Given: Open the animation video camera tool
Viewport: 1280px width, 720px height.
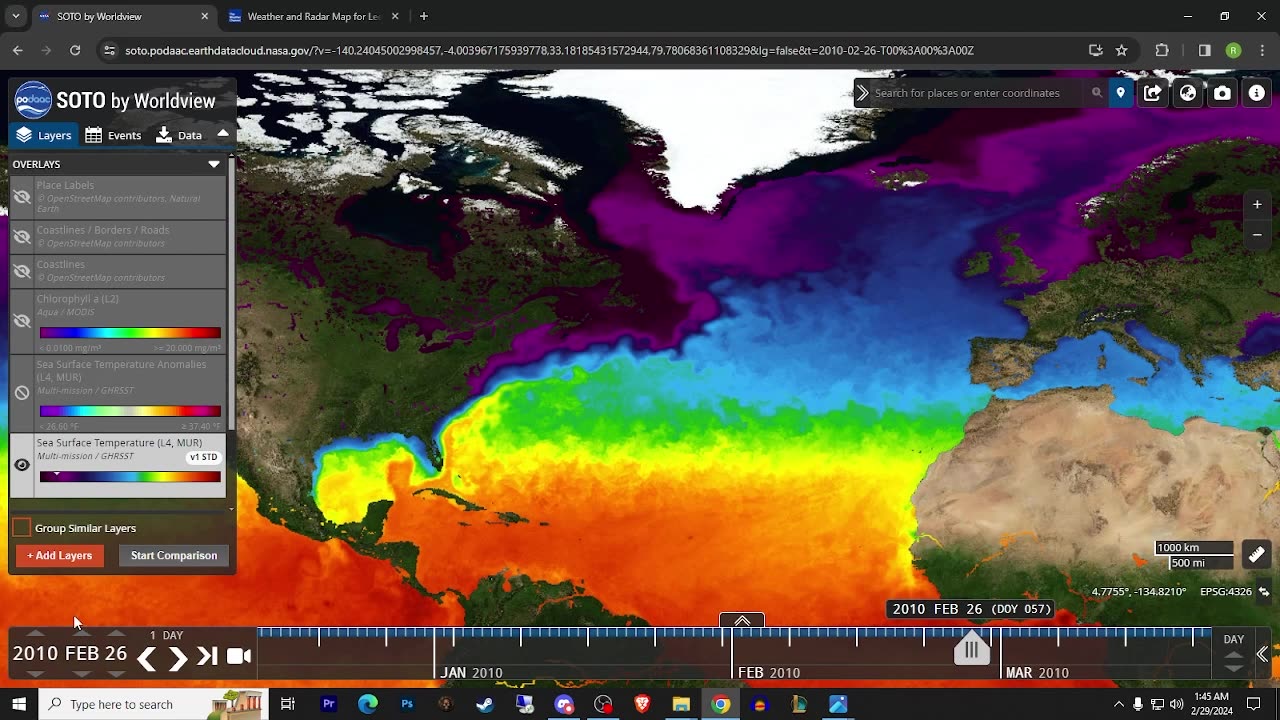Looking at the screenshot, I should [239, 656].
